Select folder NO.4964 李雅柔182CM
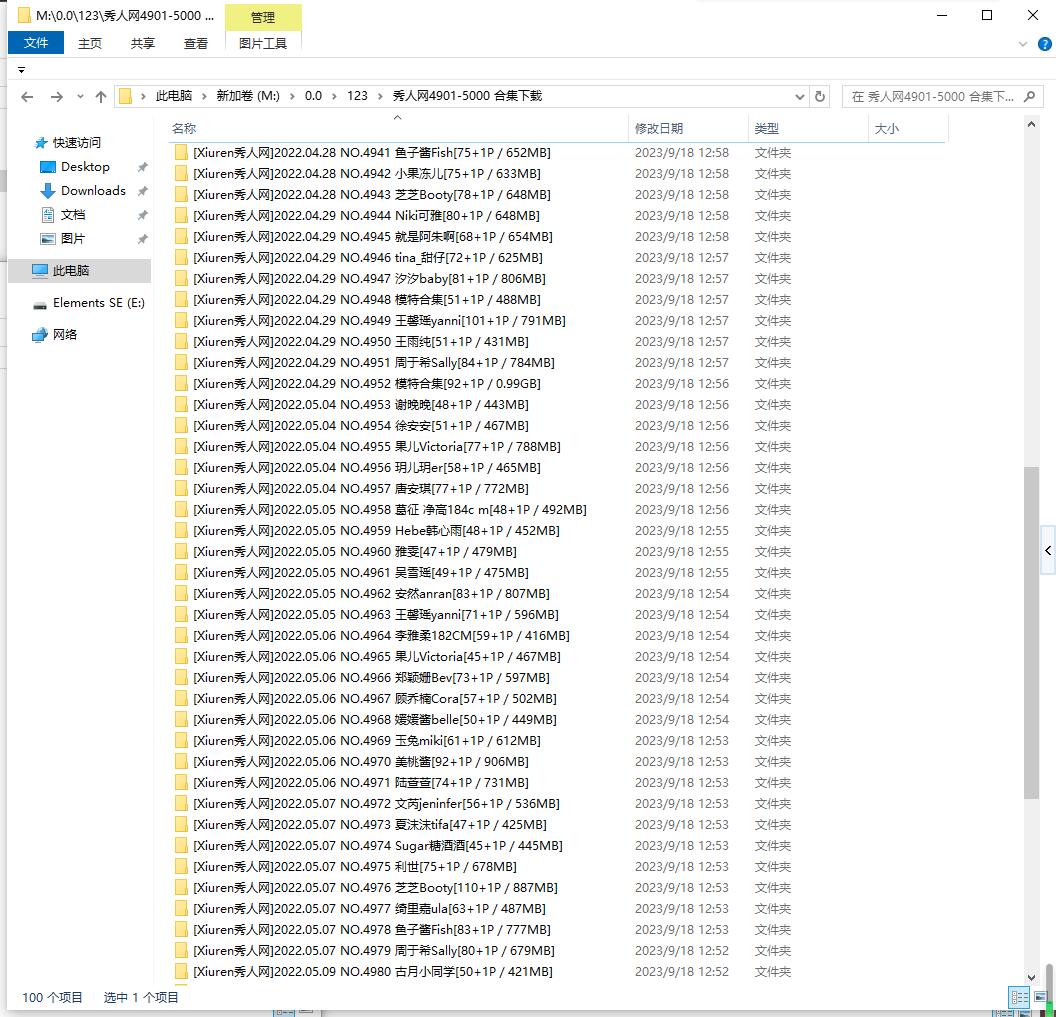 [x=381, y=636]
